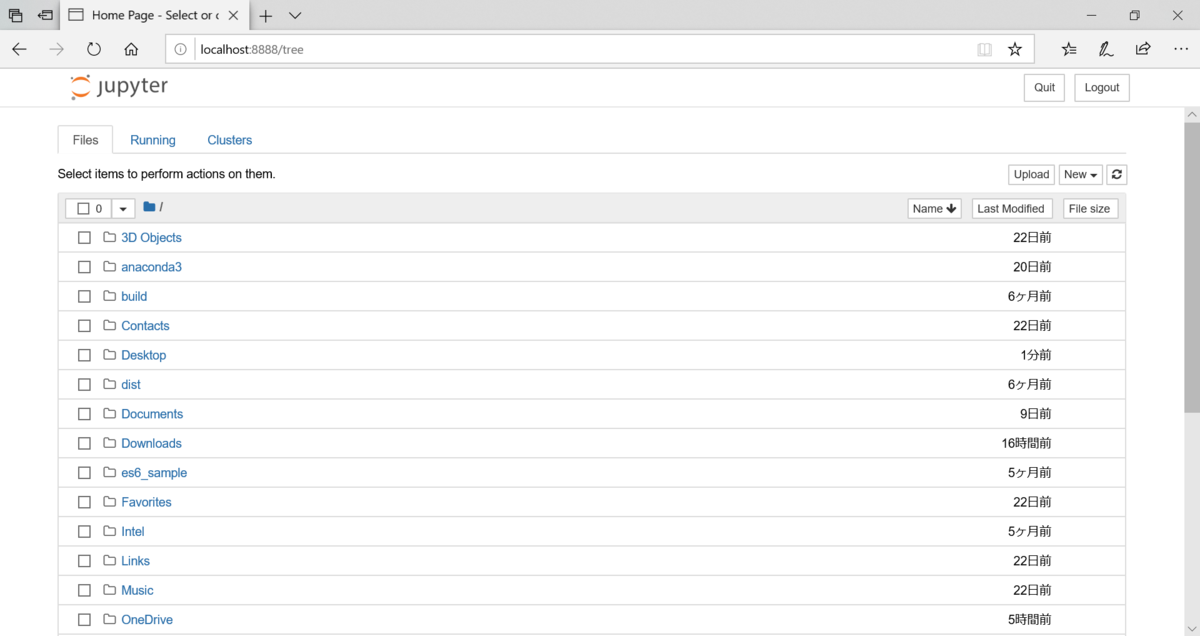1200x636 pixels.
Task: Sort by File size
Action: pyautogui.click(x=1089, y=208)
